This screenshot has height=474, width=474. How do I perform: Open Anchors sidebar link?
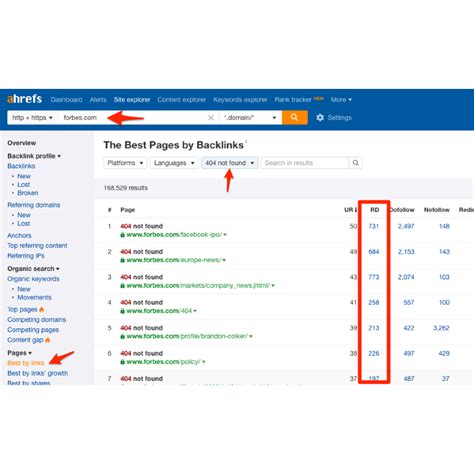[19, 235]
